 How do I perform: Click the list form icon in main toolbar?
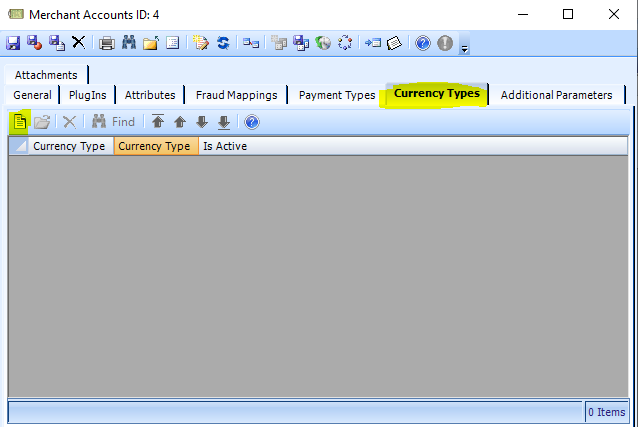coord(173,43)
